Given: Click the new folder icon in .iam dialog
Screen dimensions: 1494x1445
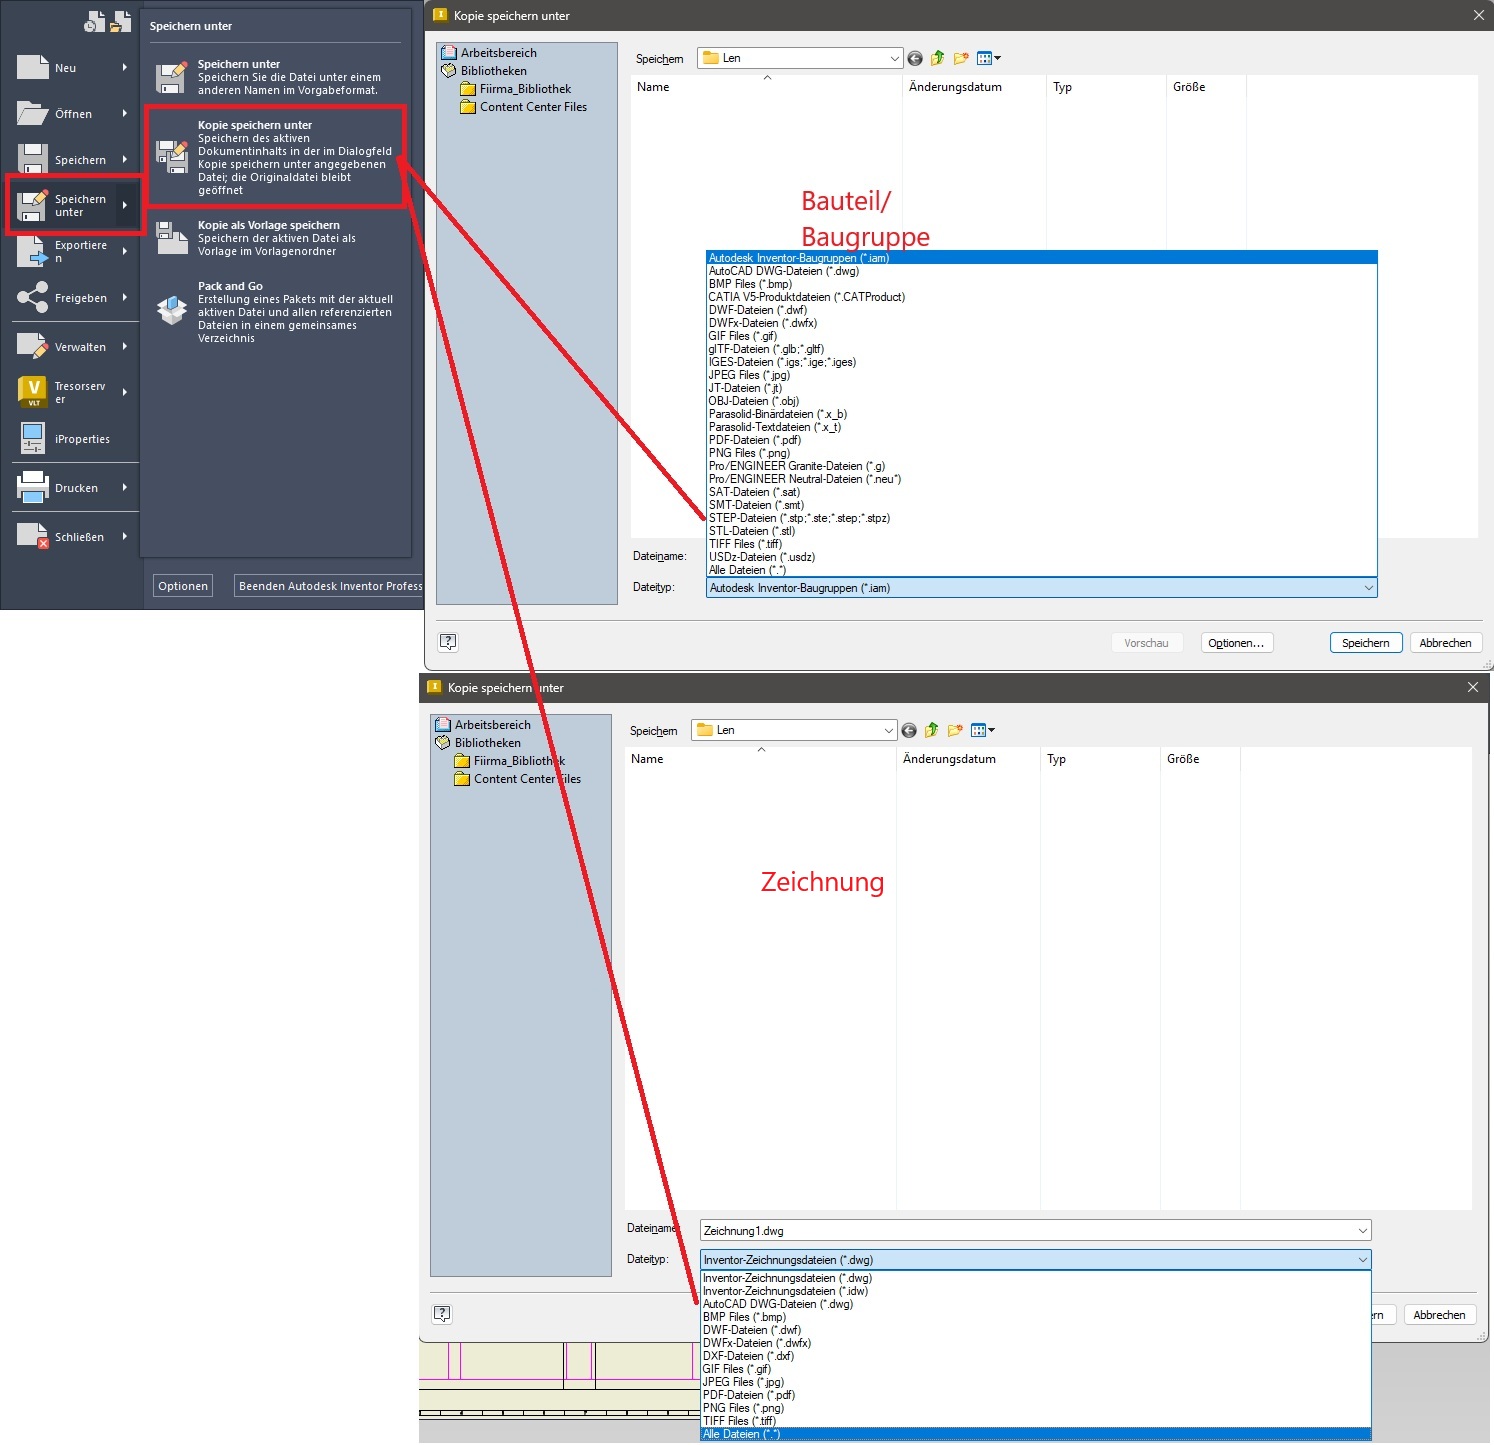Looking at the screenshot, I should 961,58.
